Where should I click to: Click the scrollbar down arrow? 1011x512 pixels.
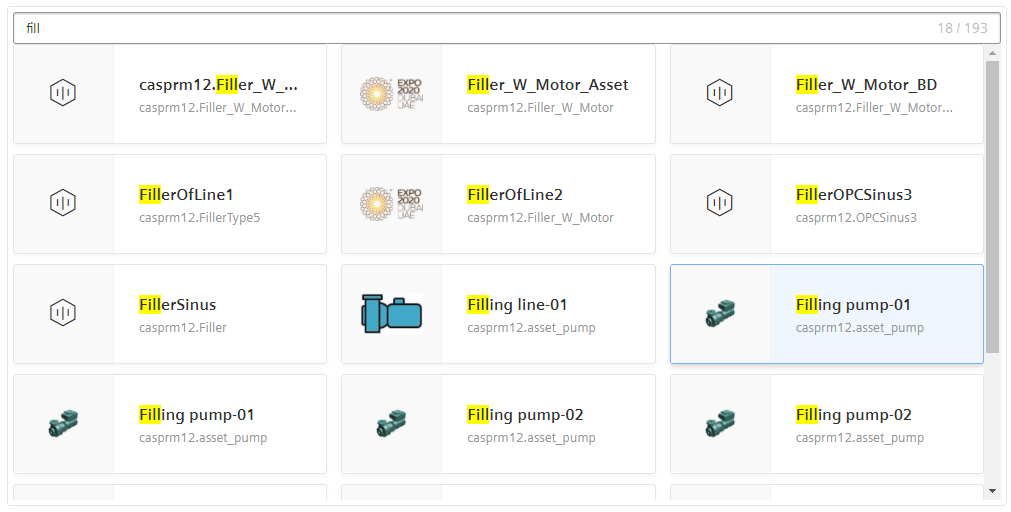click(x=992, y=491)
